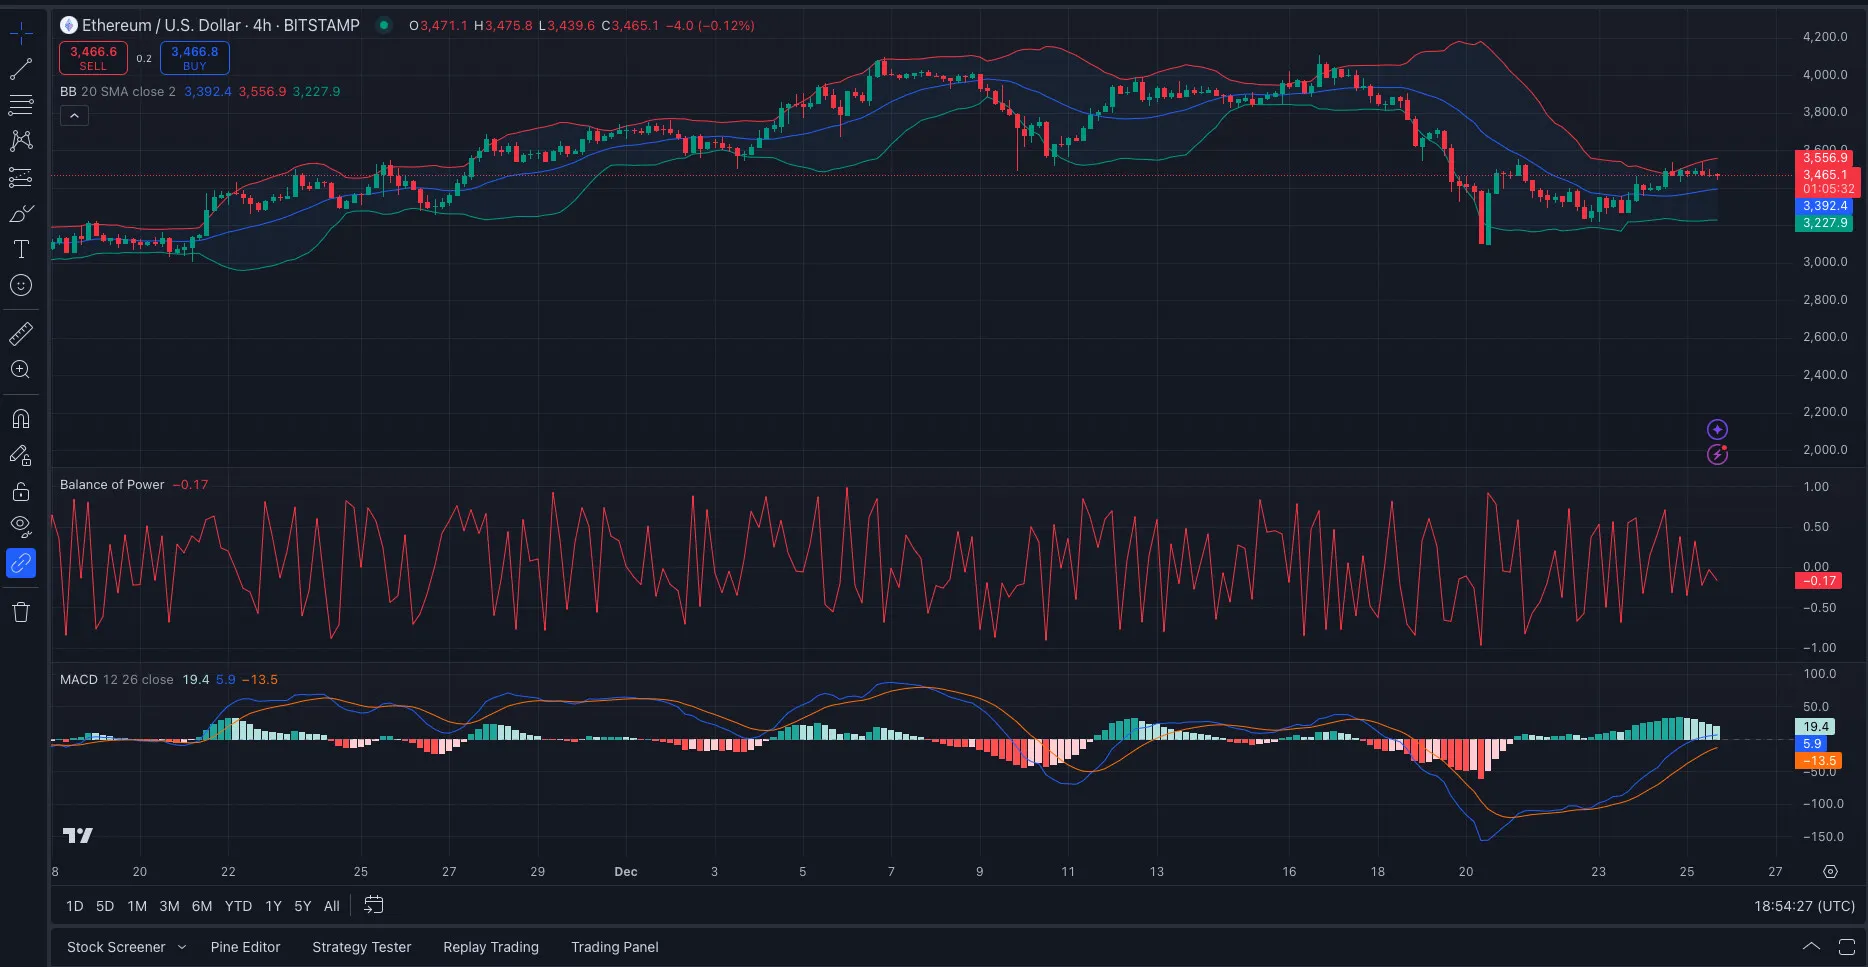
Task: Open the go-to-date calendar icon
Action: pyautogui.click(x=373, y=905)
